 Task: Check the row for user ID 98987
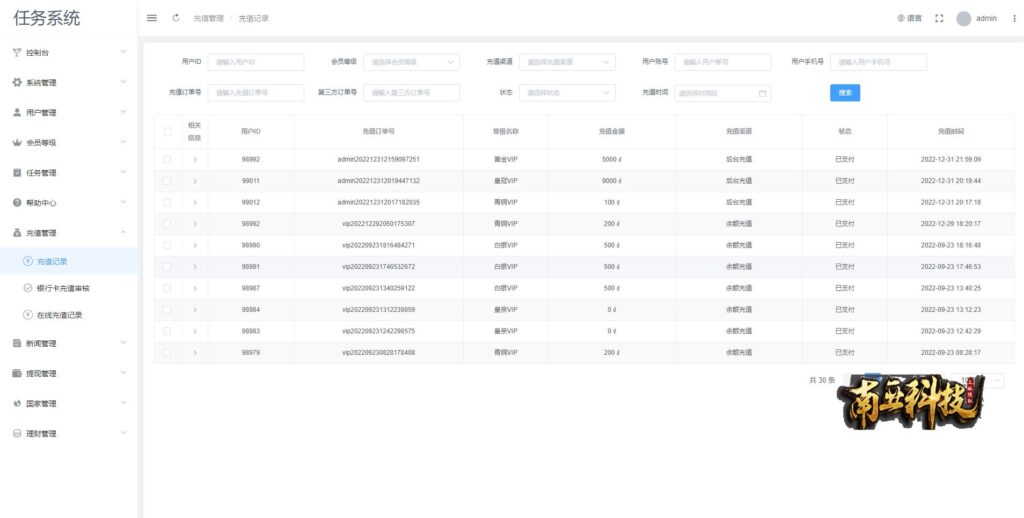click(167, 288)
